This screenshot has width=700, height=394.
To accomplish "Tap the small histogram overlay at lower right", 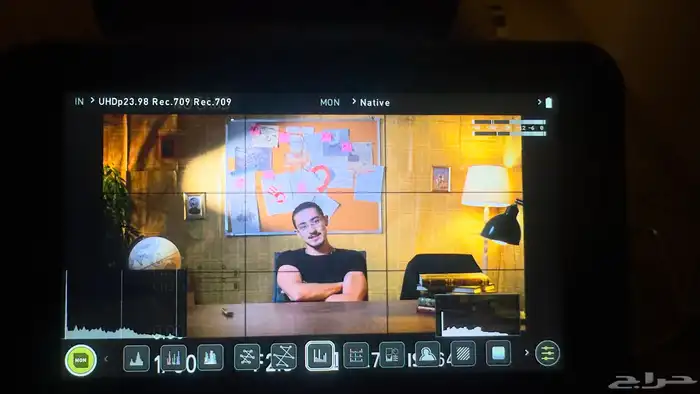I will point(478,315).
